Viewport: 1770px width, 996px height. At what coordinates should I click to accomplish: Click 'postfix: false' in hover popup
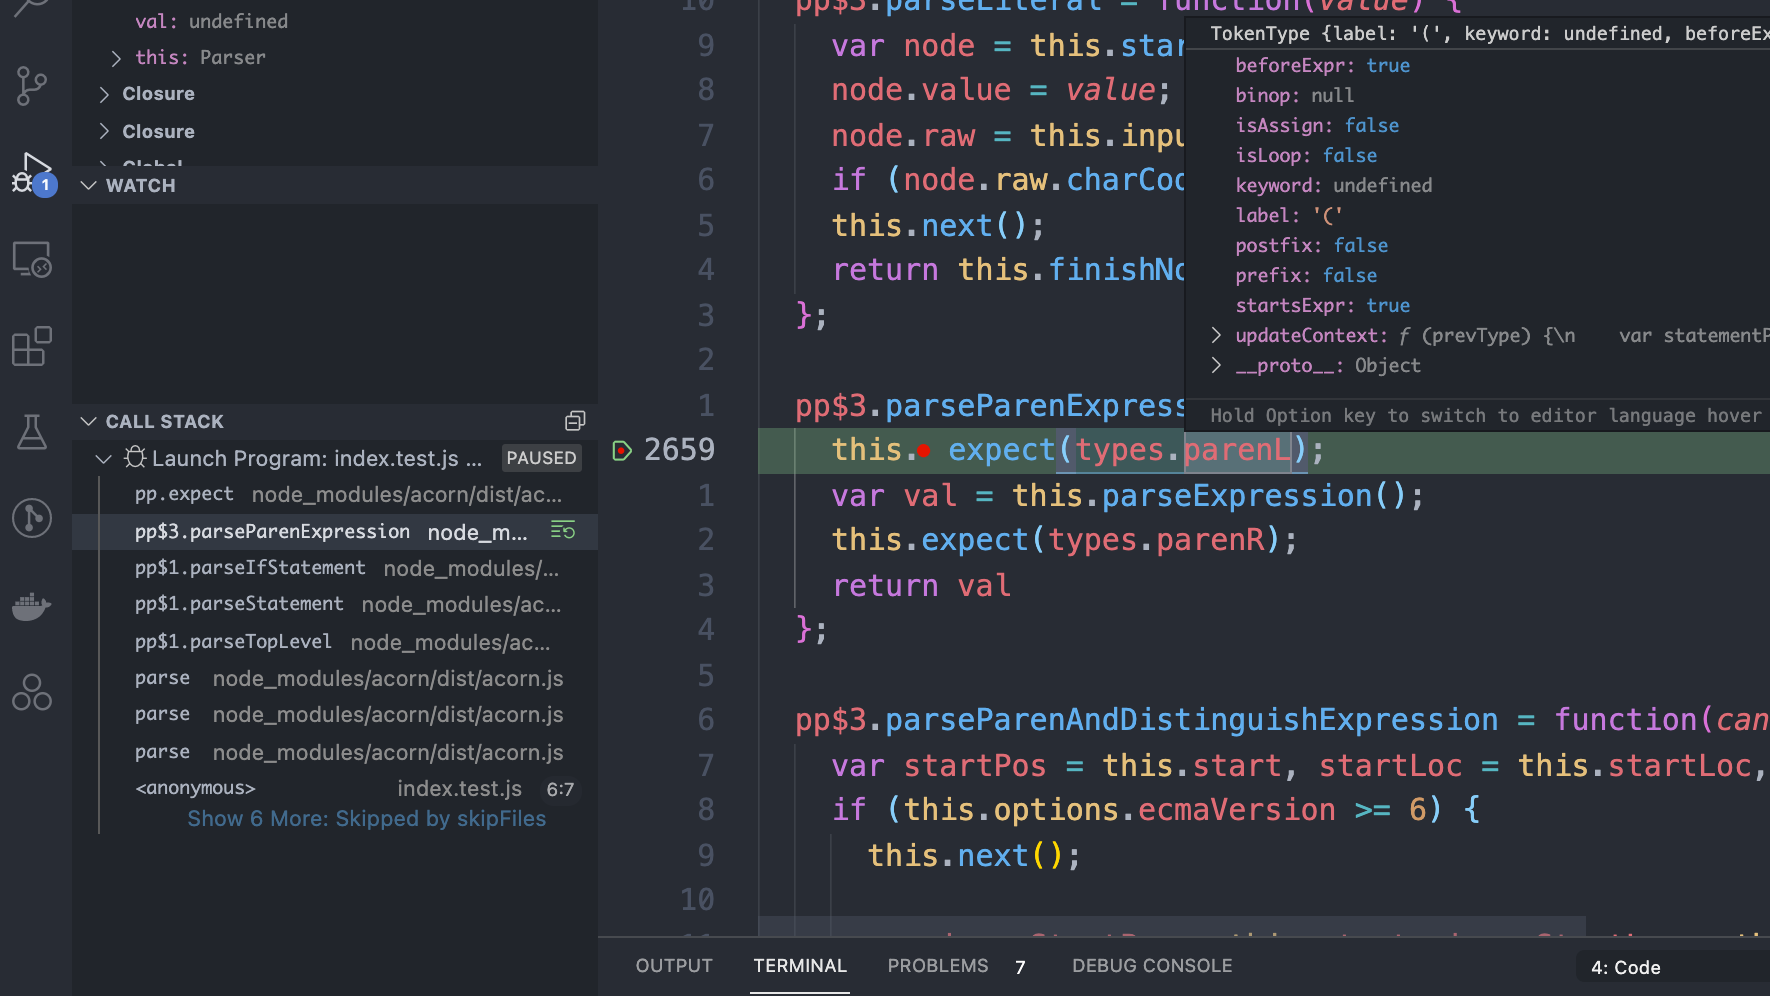(x=1311, y=245)
